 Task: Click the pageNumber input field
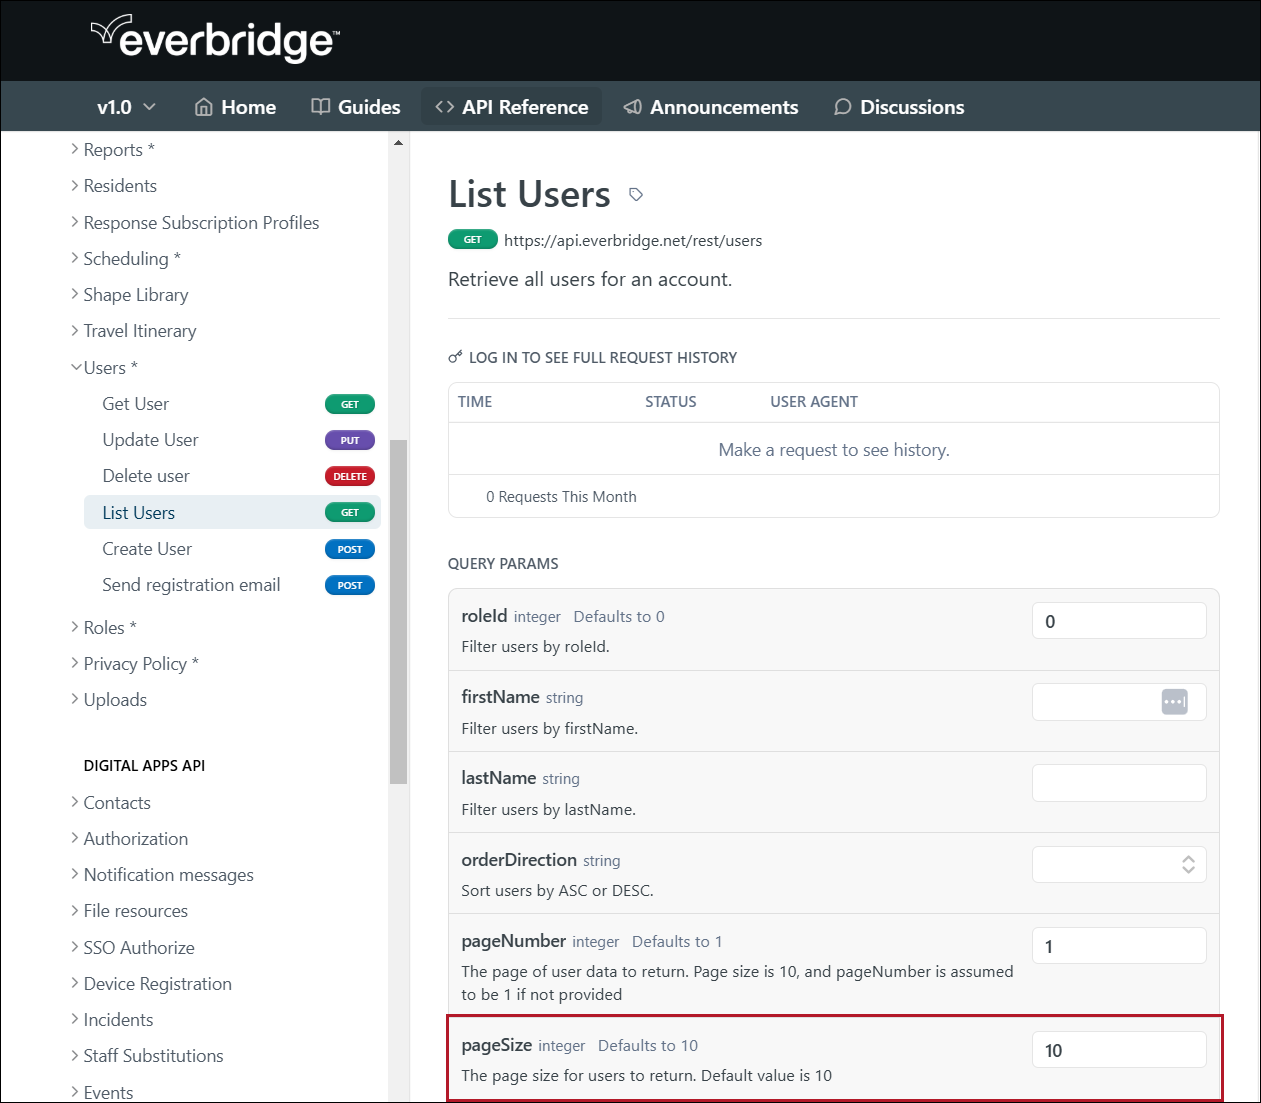coord(1119,945)
